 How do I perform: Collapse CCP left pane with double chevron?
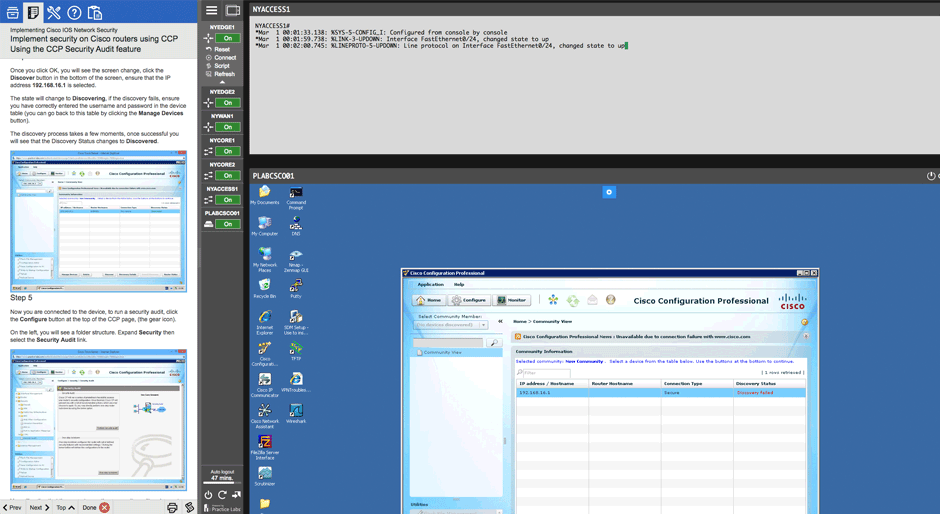coord(501,321)
